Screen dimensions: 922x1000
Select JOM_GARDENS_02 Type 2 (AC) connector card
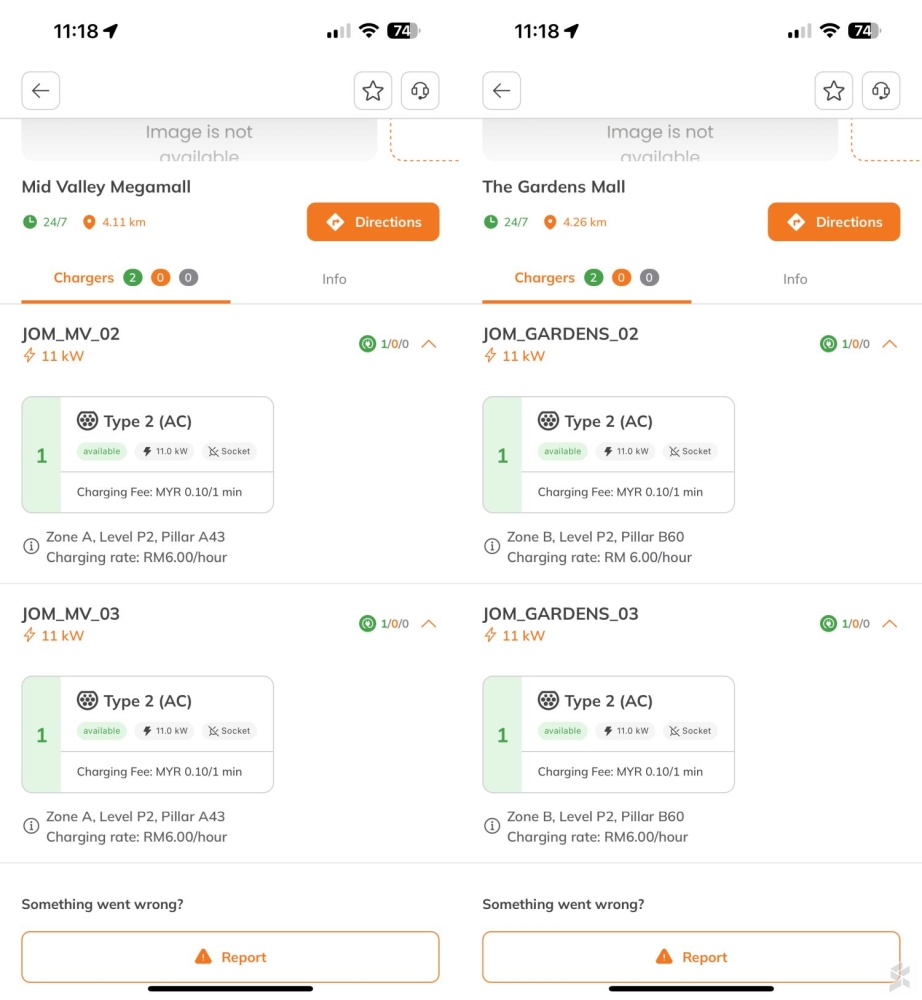tap(608, 455)
